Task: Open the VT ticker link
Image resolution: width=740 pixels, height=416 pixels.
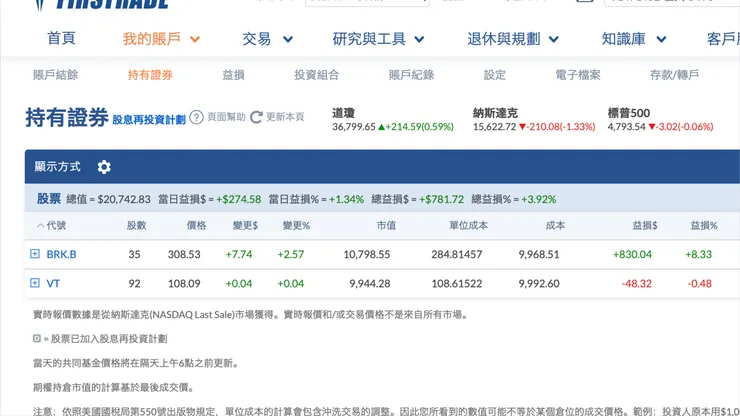Action: [x=53, y=283]
